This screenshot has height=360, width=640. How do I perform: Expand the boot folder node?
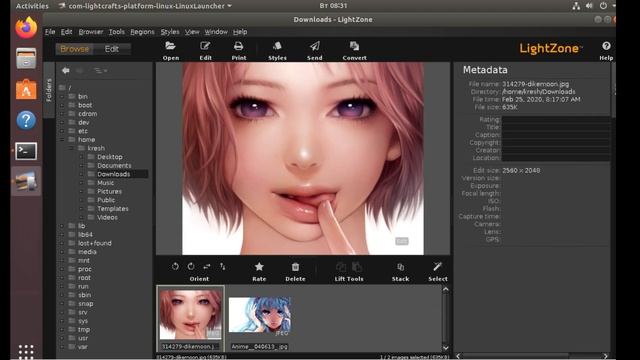coord(62,105)
